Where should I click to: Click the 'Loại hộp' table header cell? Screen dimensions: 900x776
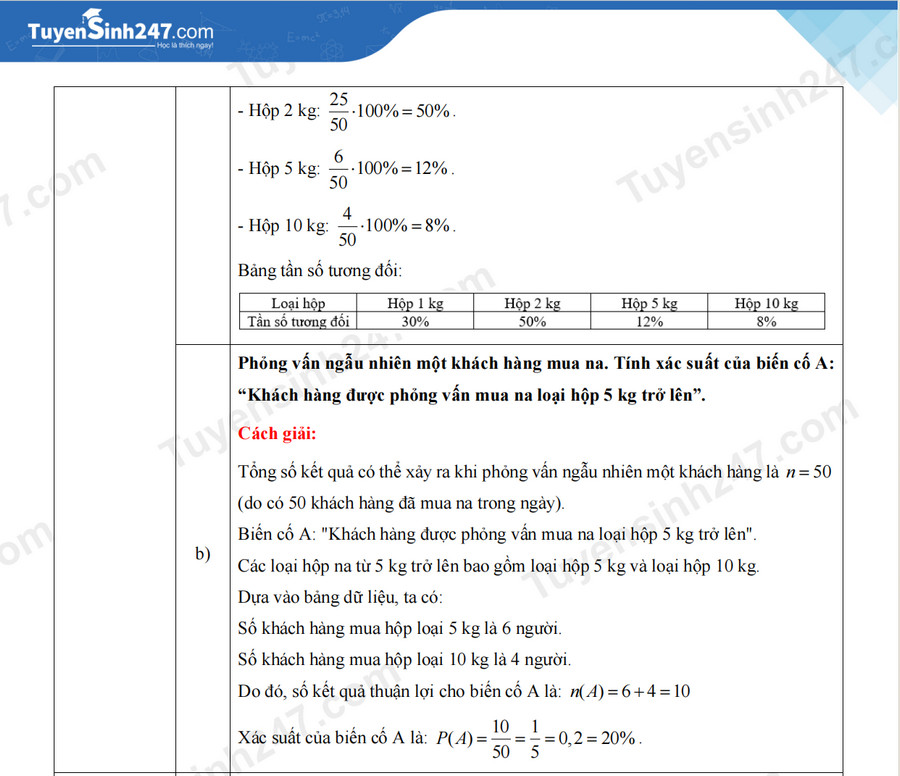pyautogui.click(x=298, y=302)
